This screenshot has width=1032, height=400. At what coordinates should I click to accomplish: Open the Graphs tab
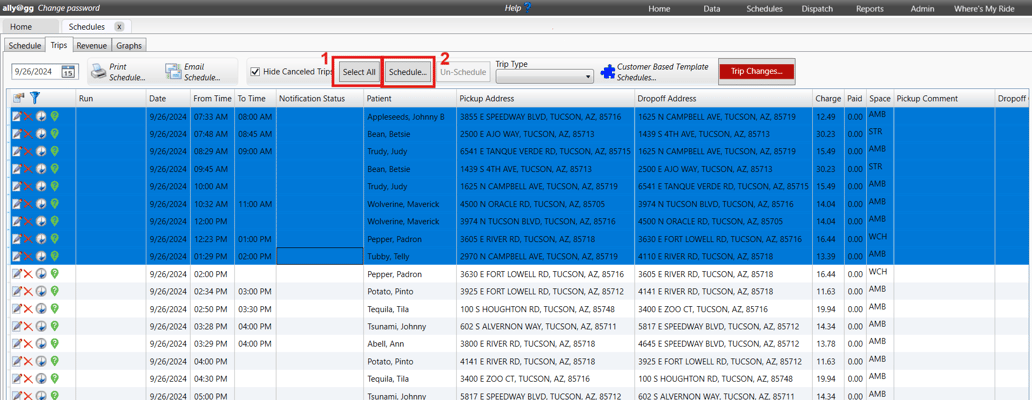pyautogui.click(x=128, y=45)
